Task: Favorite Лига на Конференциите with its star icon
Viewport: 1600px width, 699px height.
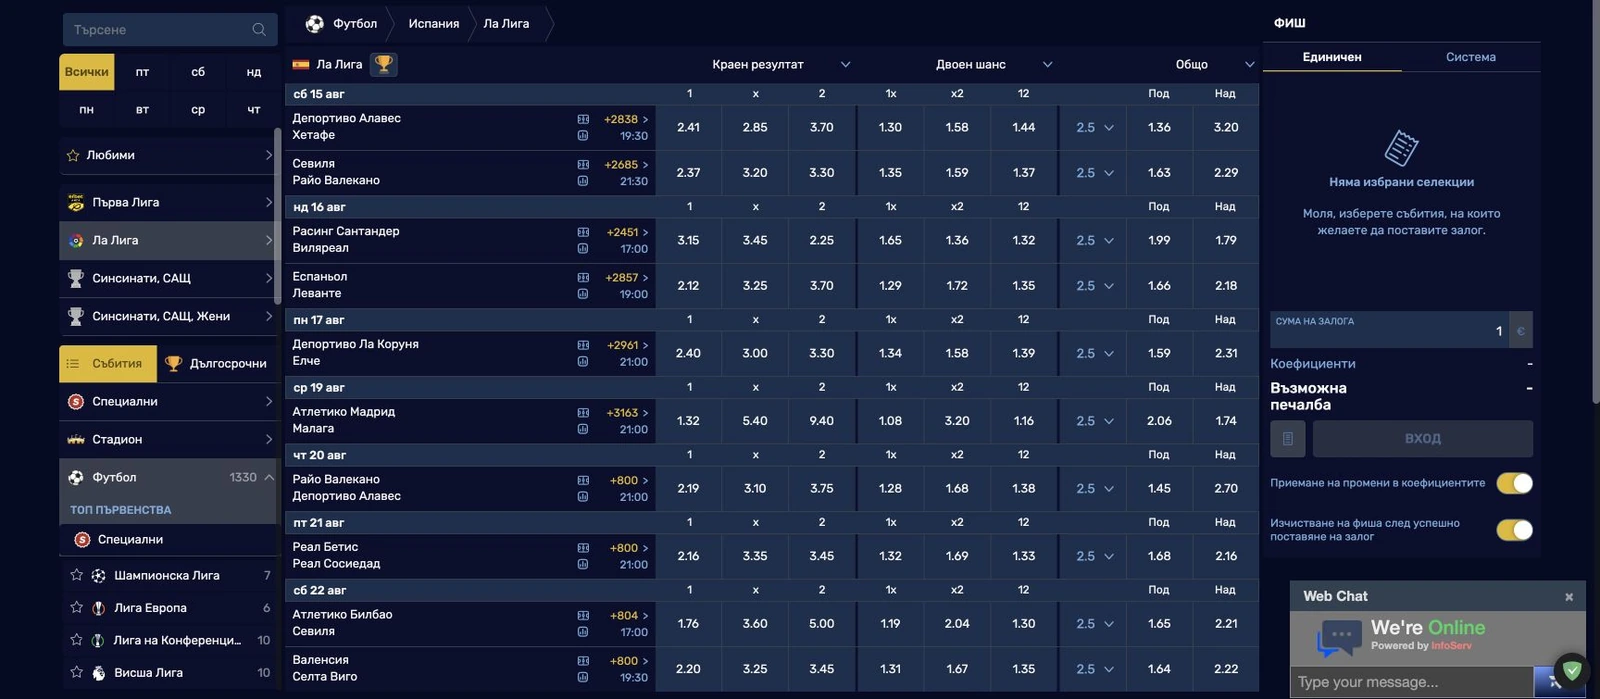Action: tap(76, 640)
